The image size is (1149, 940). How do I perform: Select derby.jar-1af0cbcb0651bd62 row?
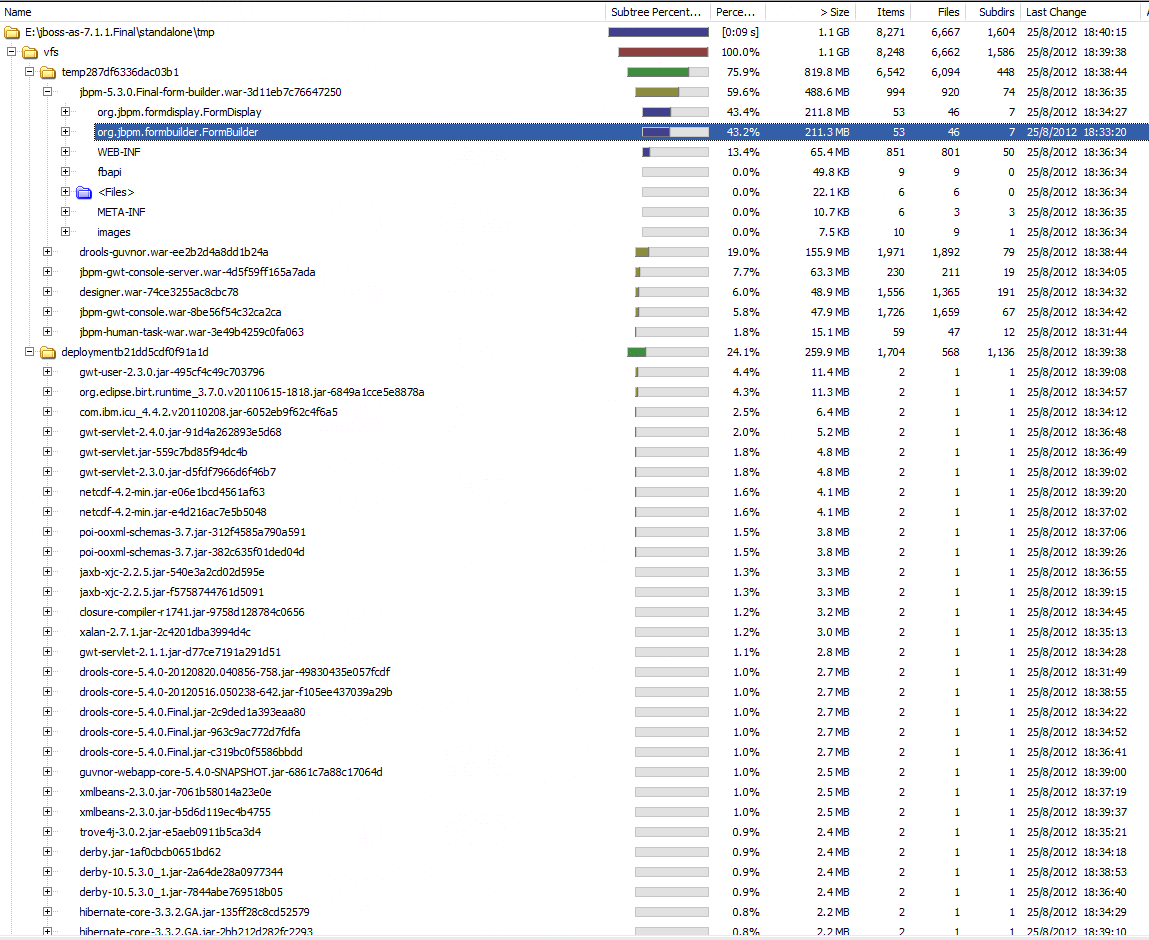point(574,852)
